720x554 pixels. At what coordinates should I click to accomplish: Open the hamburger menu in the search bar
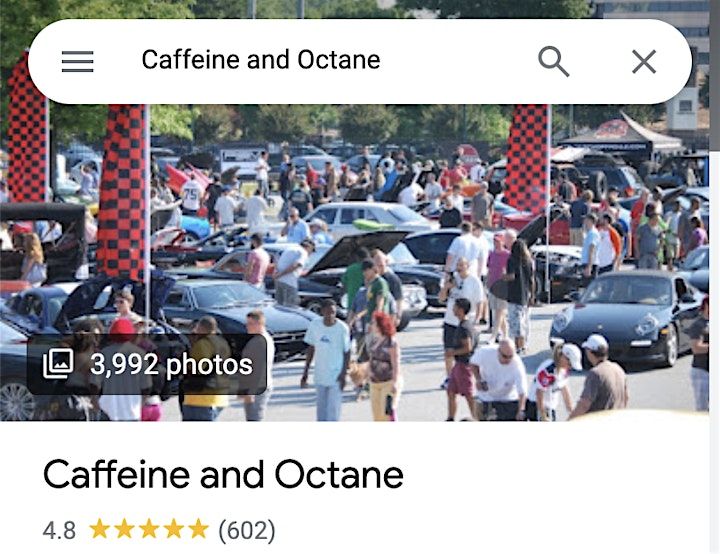[78, 62]
